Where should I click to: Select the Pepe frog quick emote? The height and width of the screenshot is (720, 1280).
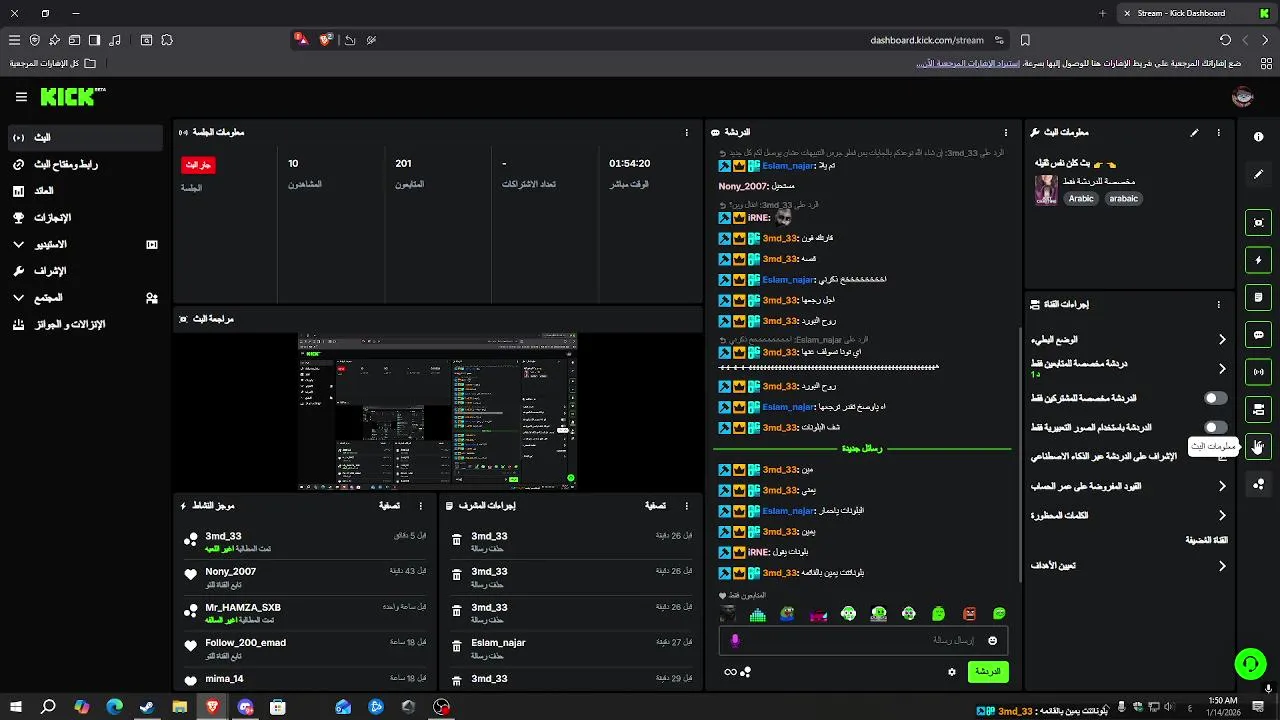tap(788, 614)
